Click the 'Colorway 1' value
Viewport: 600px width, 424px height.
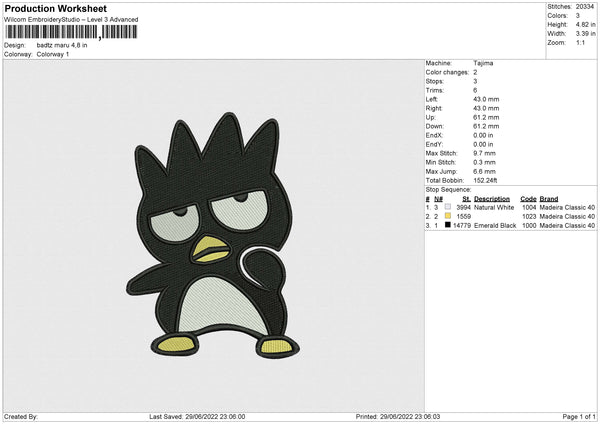[53, 54]
